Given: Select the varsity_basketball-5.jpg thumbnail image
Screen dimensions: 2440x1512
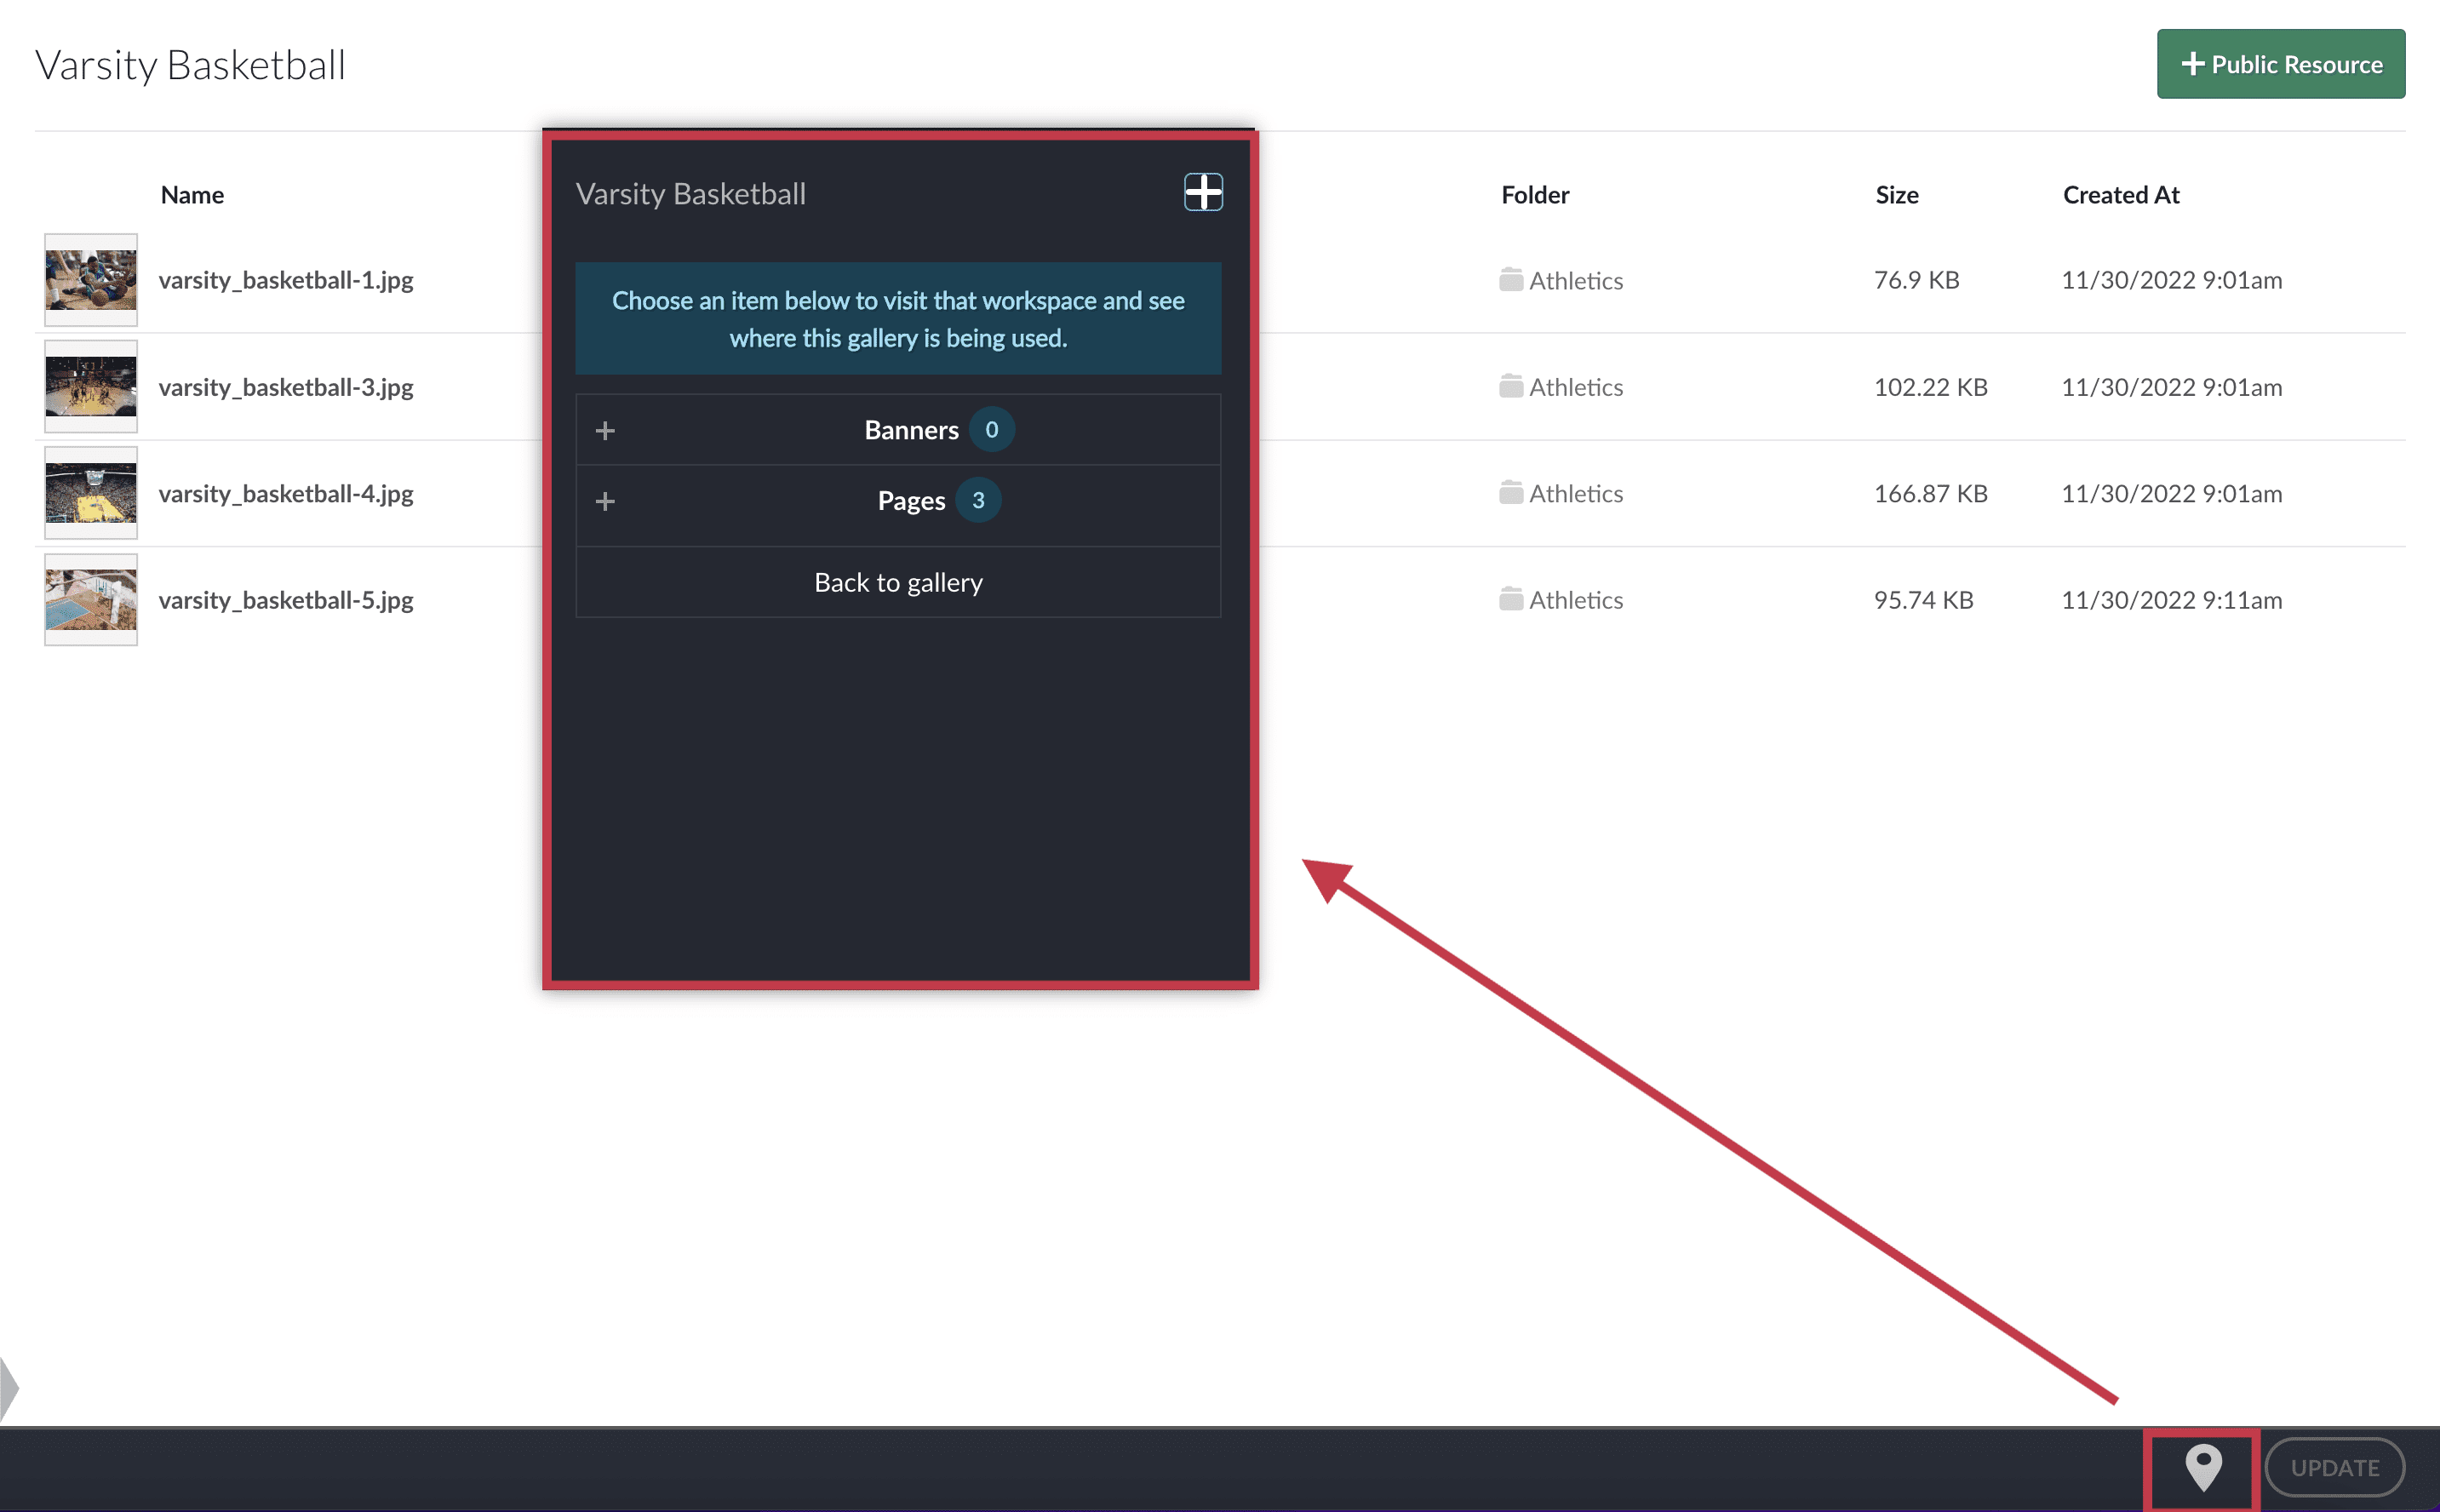Looking at the screenshot, I should [91, 600].
